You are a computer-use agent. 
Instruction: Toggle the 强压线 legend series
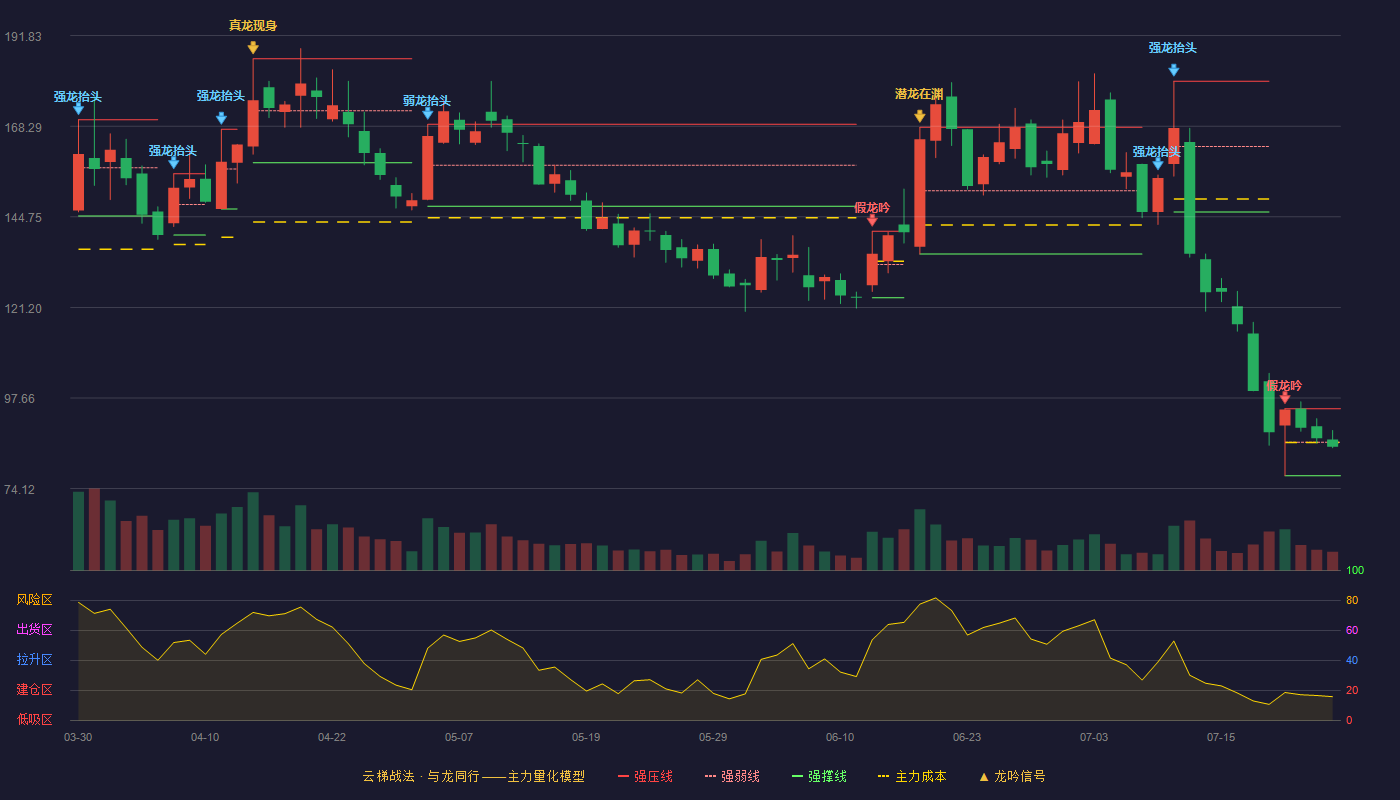tap(645, 776)
